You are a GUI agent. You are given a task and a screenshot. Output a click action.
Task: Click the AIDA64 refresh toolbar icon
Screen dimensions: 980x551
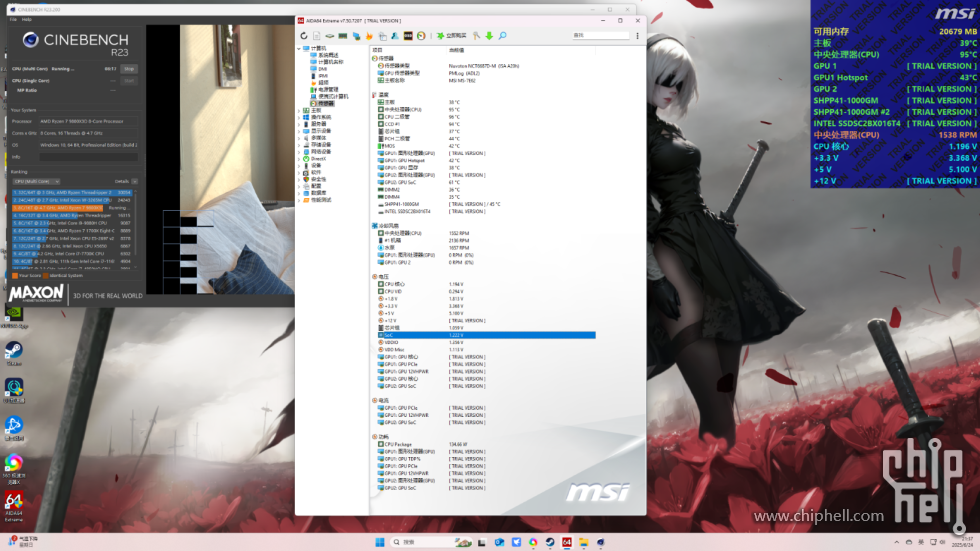tap(304, 36)
